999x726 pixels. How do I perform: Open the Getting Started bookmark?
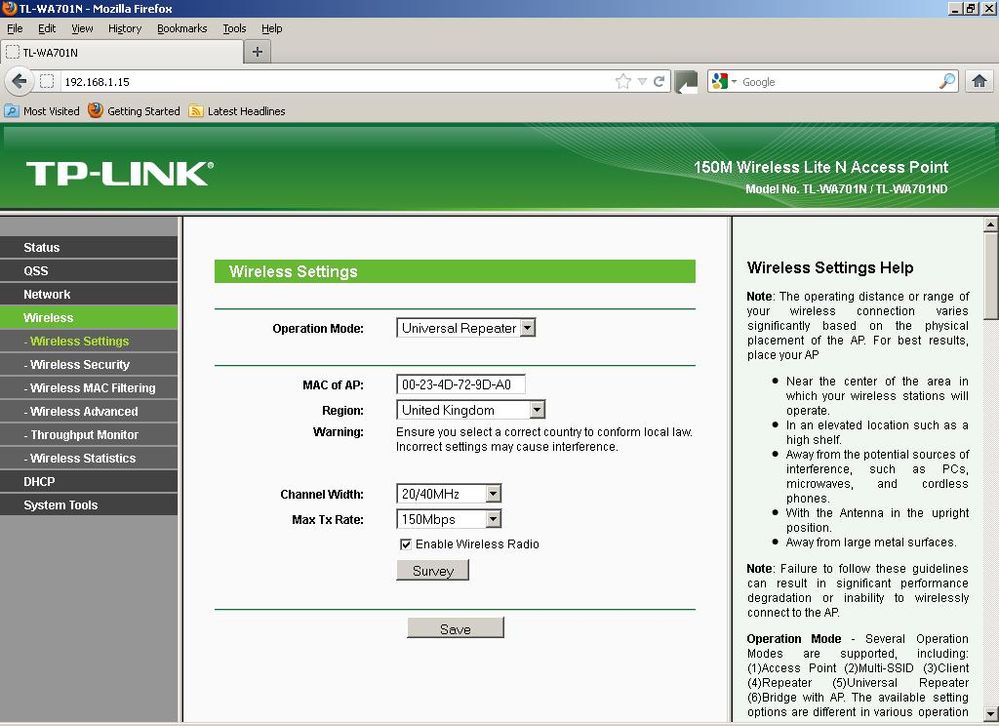[x=134, y=111]
